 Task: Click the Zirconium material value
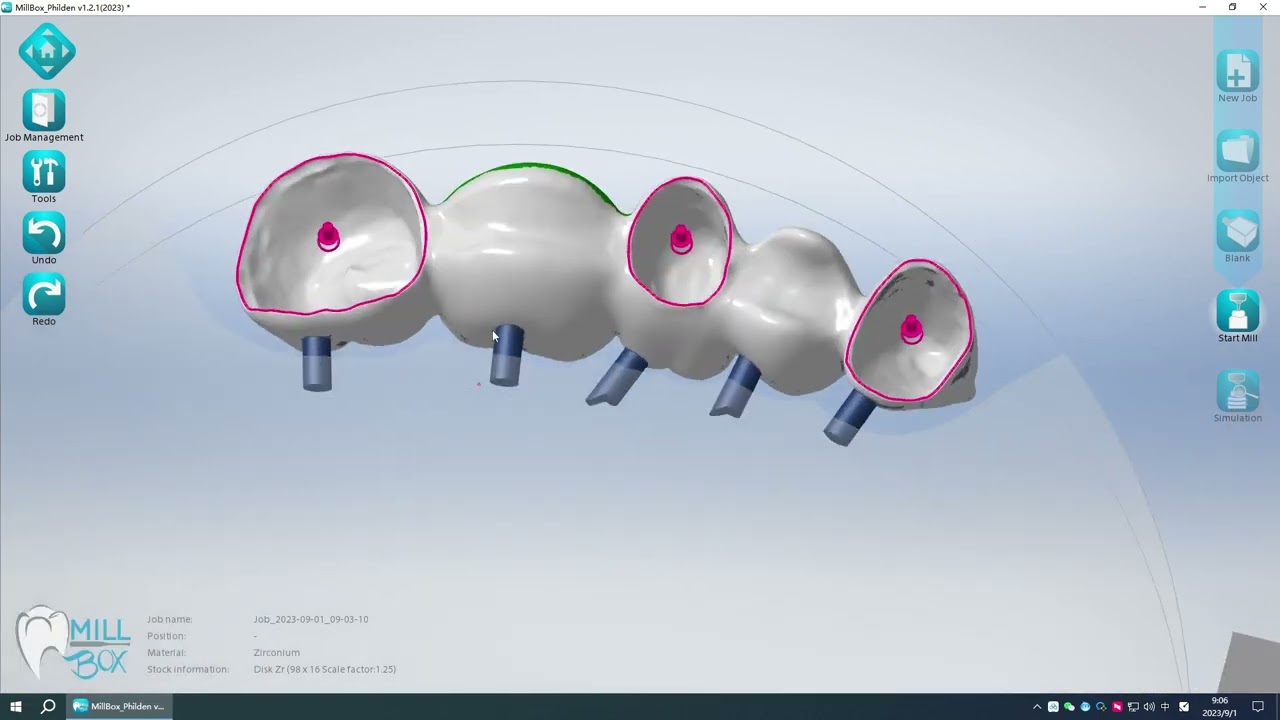pyautogui.click(x=276, y=652)
